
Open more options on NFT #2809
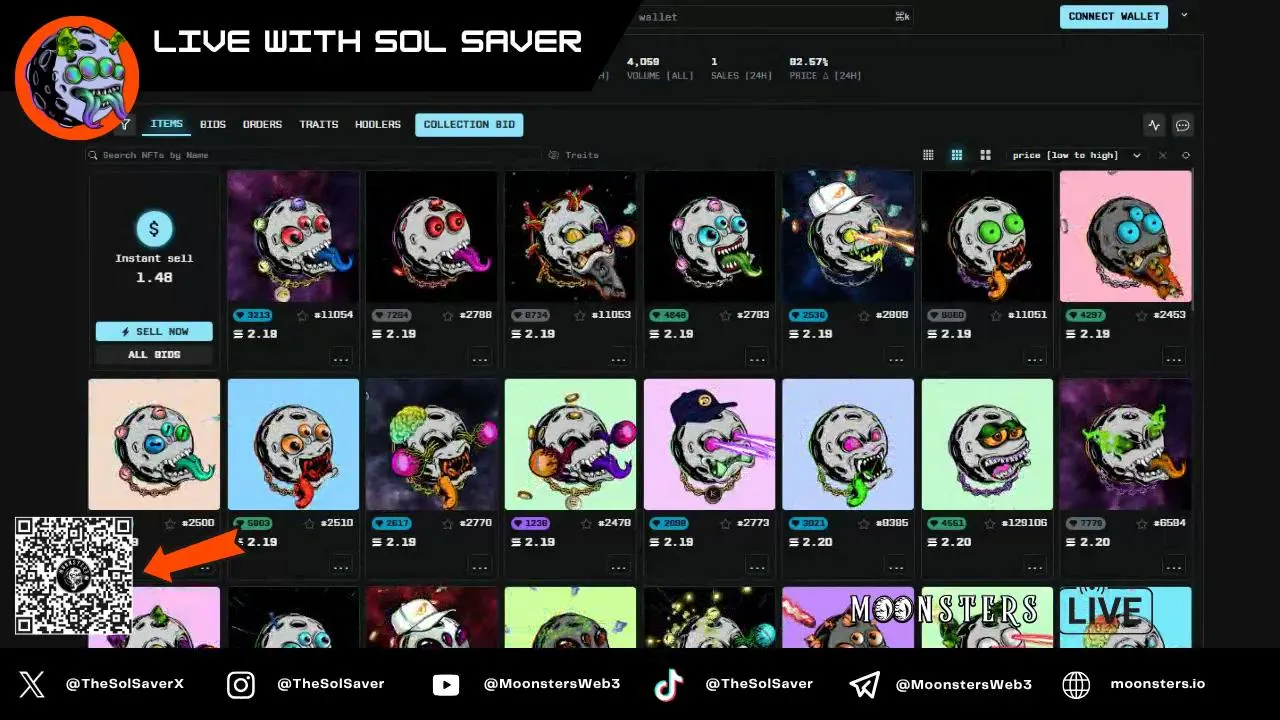point(897,358)
